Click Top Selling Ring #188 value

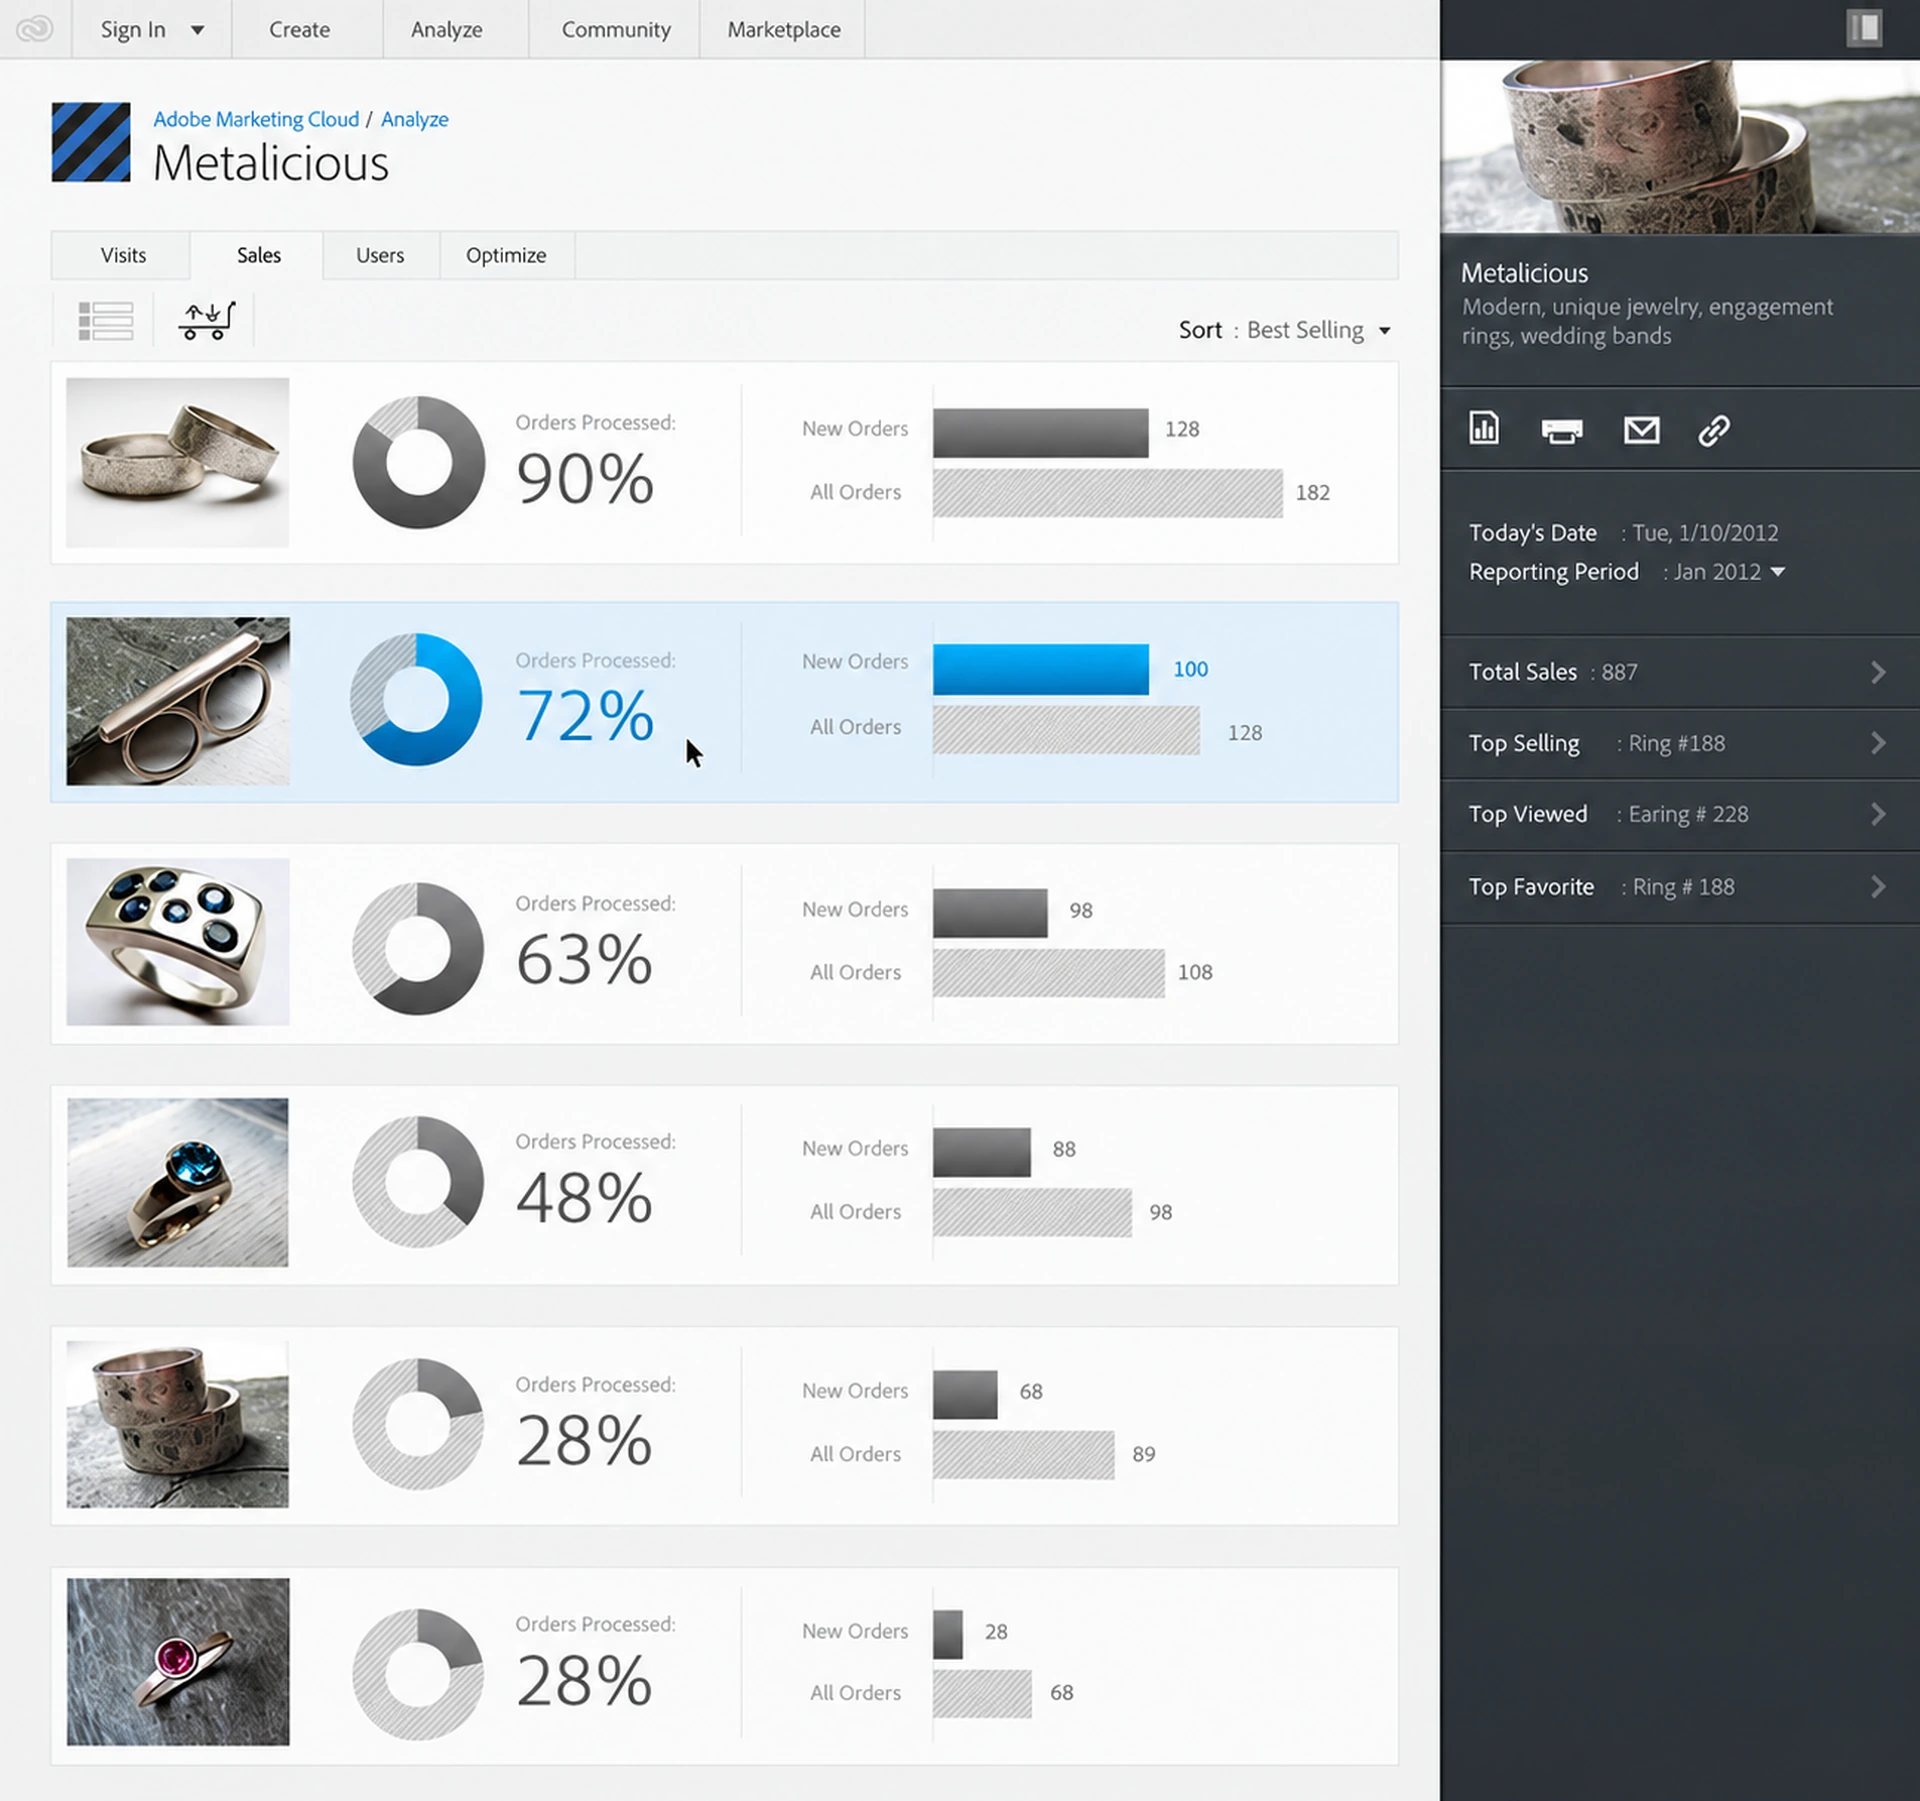(x=1676, y=744)
